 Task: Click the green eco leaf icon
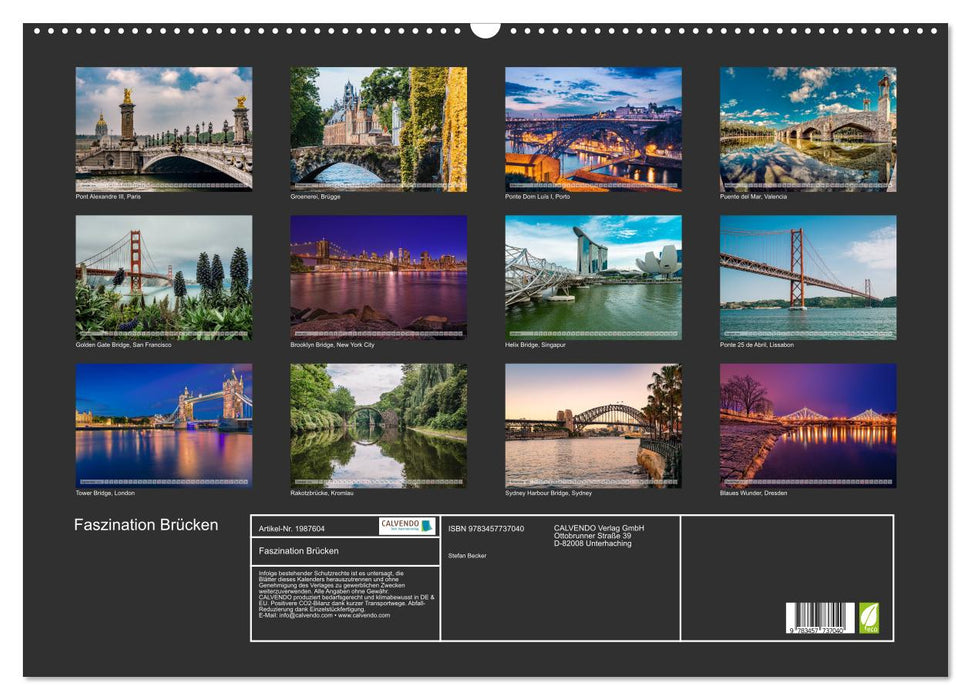click(x=869, y=618)
